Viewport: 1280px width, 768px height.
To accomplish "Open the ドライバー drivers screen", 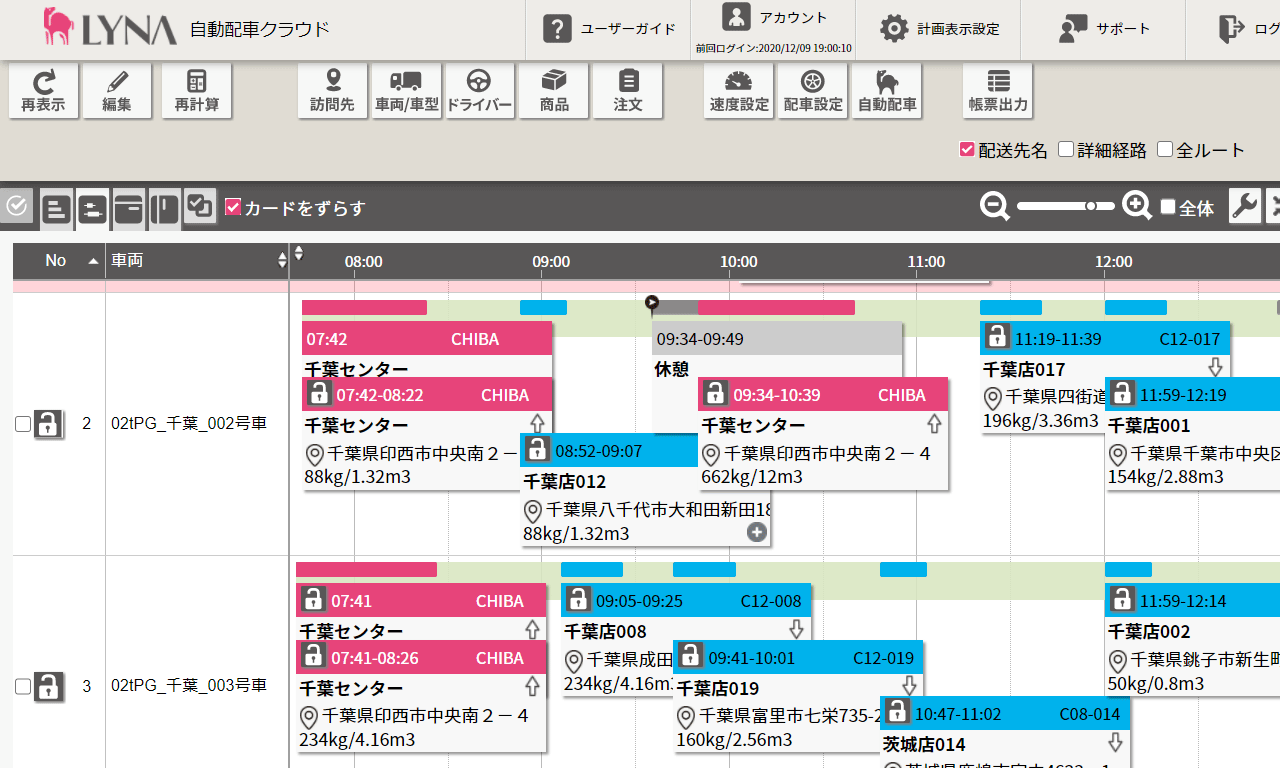I will [480, 91].
